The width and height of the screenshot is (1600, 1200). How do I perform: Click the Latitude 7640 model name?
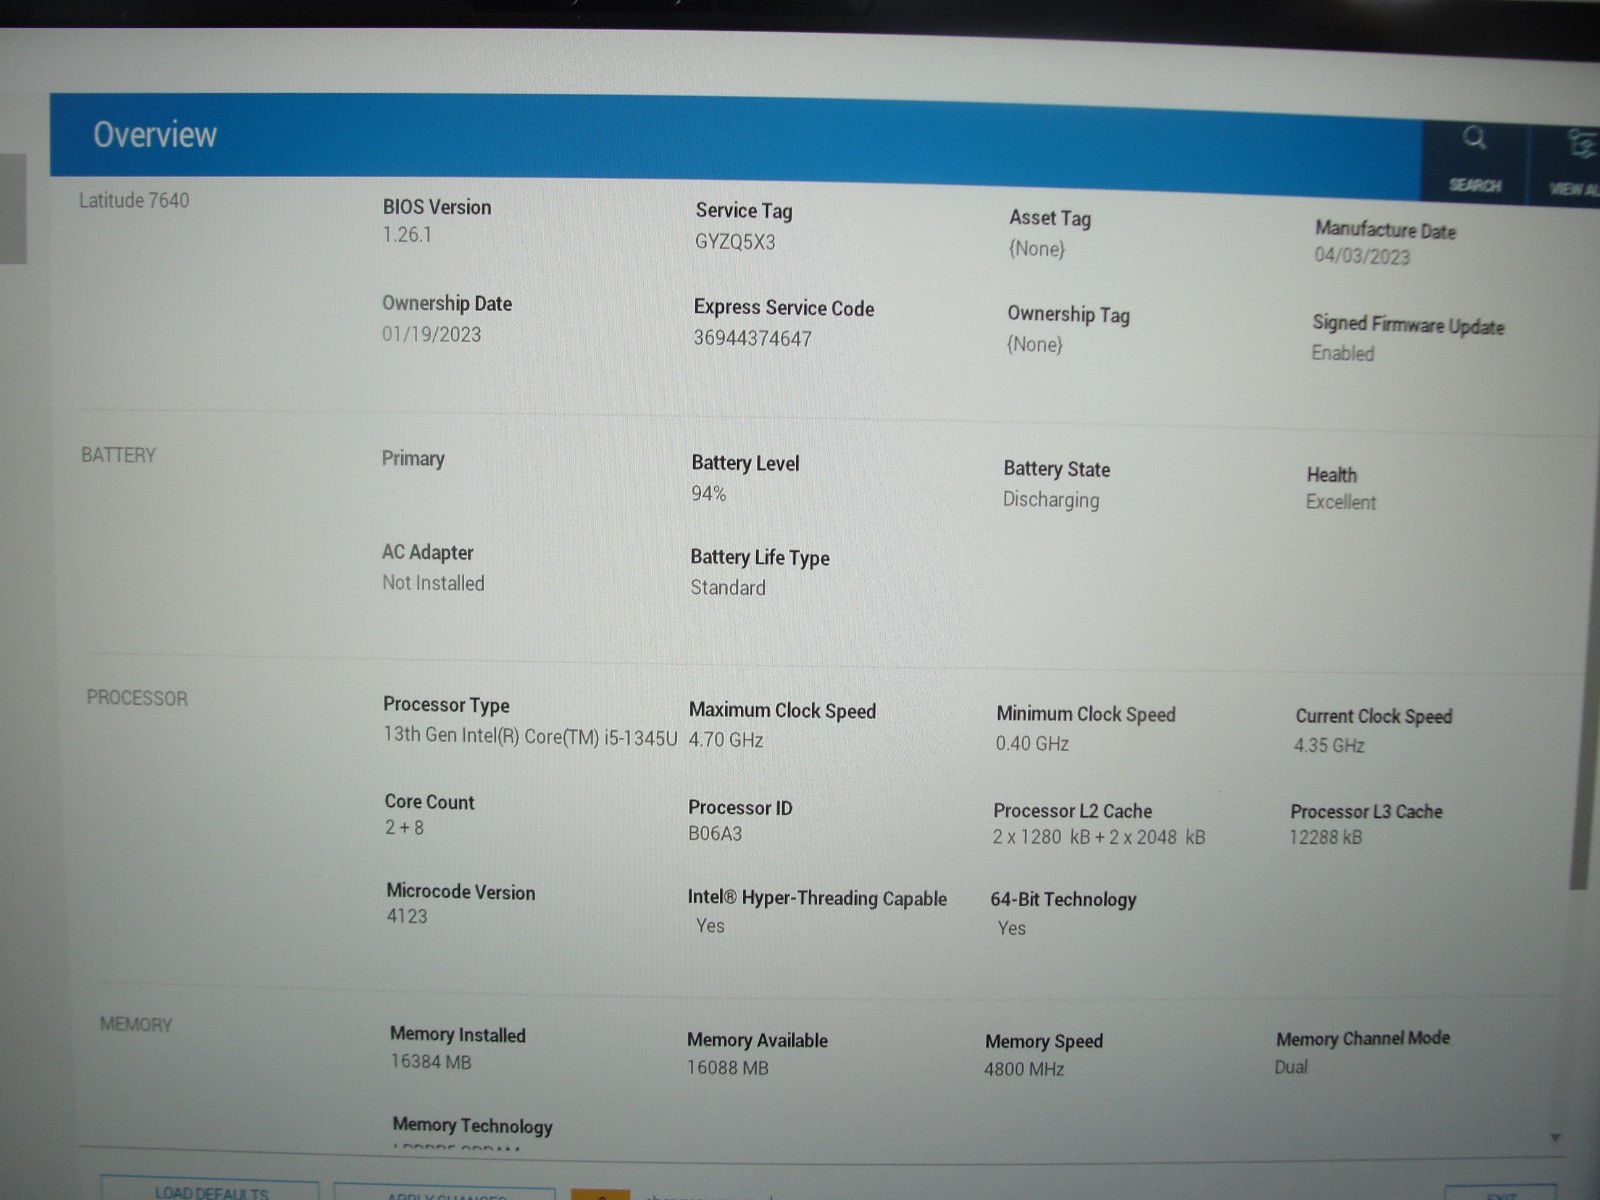tap(134, 200)
